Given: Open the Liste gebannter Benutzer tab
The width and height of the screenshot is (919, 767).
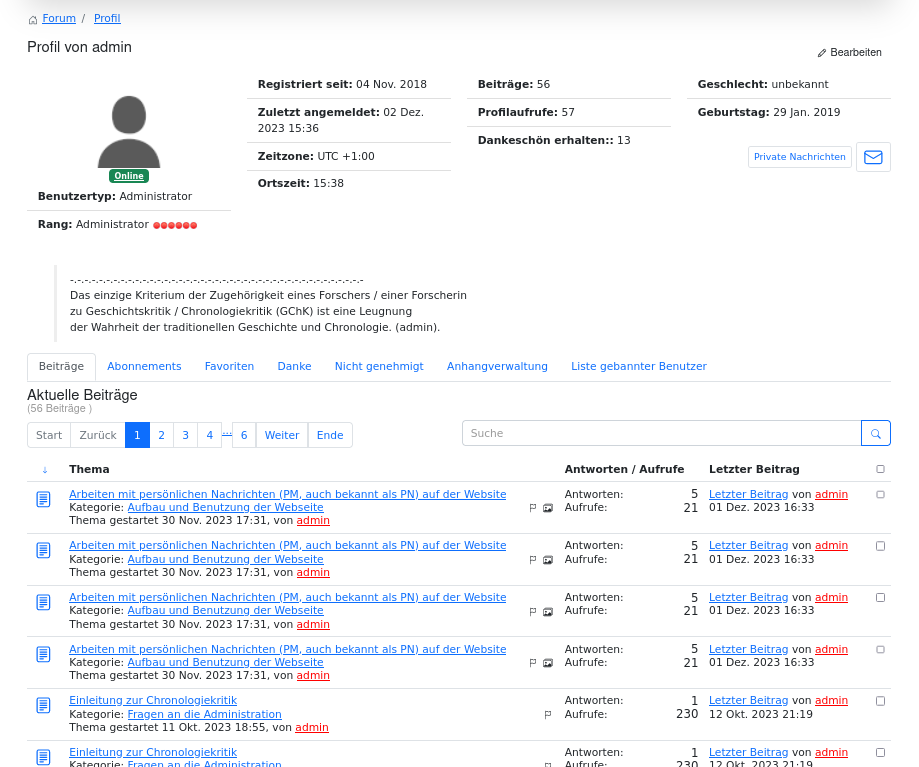Looking at the screenshot, I should 638,367.
